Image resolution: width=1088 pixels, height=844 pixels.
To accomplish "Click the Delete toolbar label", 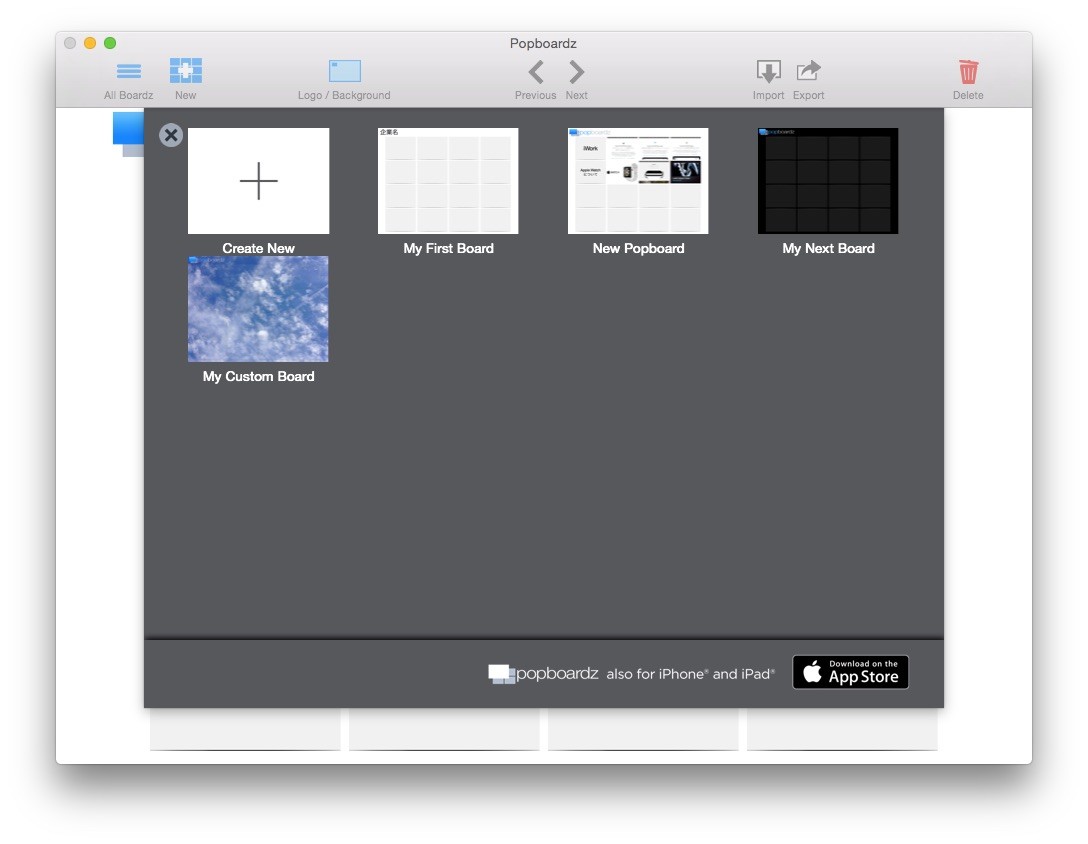I will (968, 95).
